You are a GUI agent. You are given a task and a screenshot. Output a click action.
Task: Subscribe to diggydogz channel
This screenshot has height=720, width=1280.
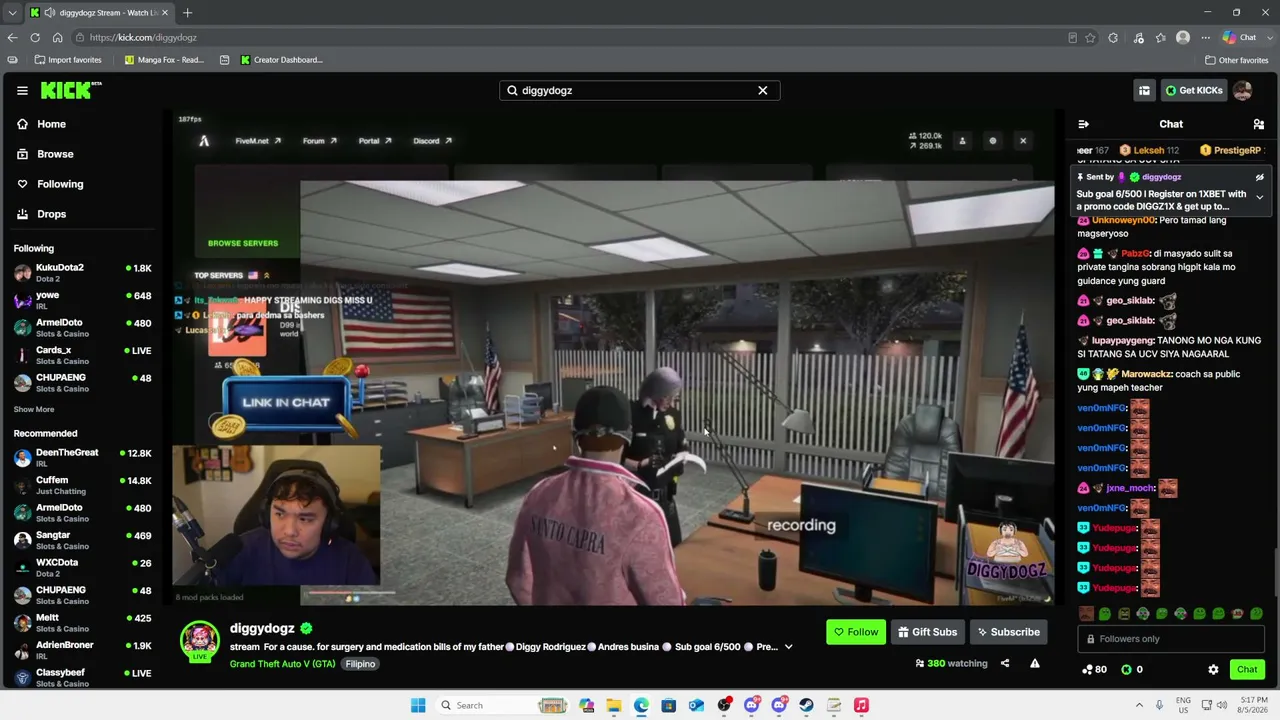click(1008, 632)
